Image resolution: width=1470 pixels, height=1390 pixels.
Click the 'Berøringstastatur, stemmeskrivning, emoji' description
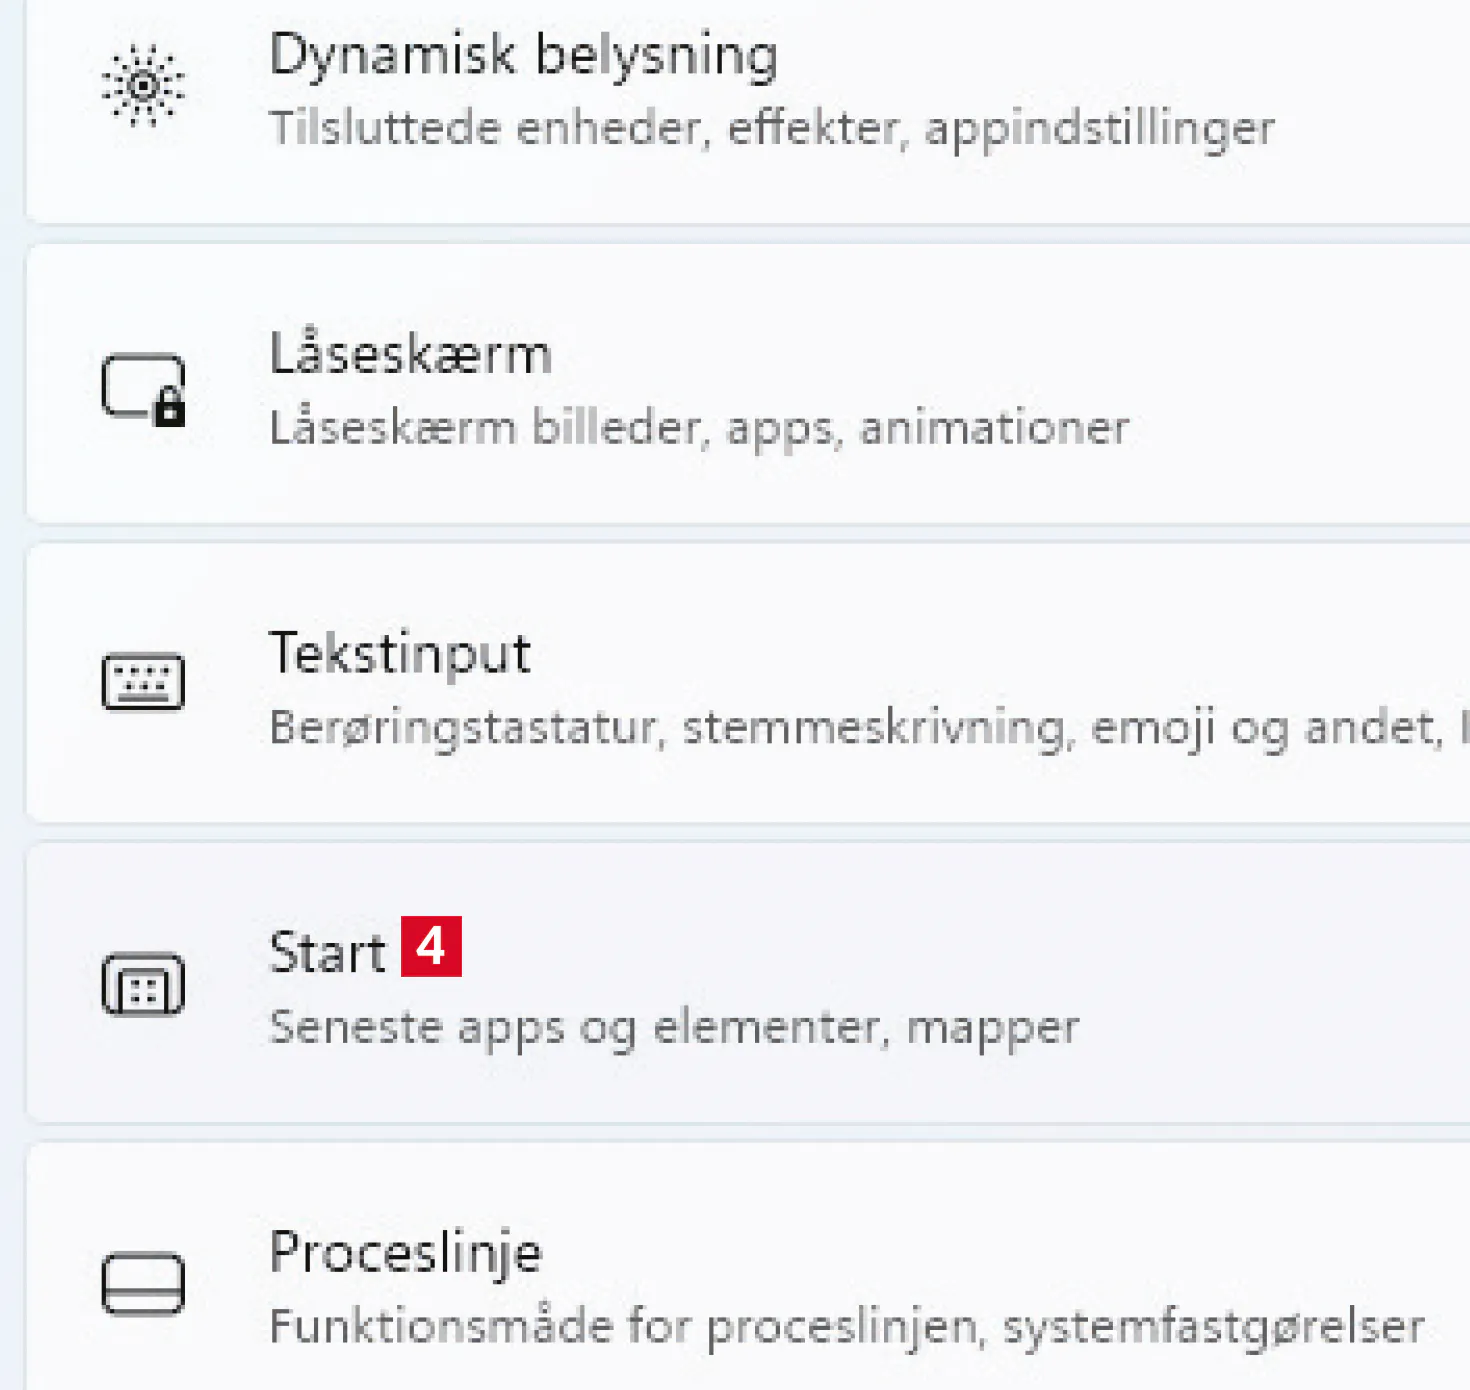pyautogui.click(x=855, y=727)
